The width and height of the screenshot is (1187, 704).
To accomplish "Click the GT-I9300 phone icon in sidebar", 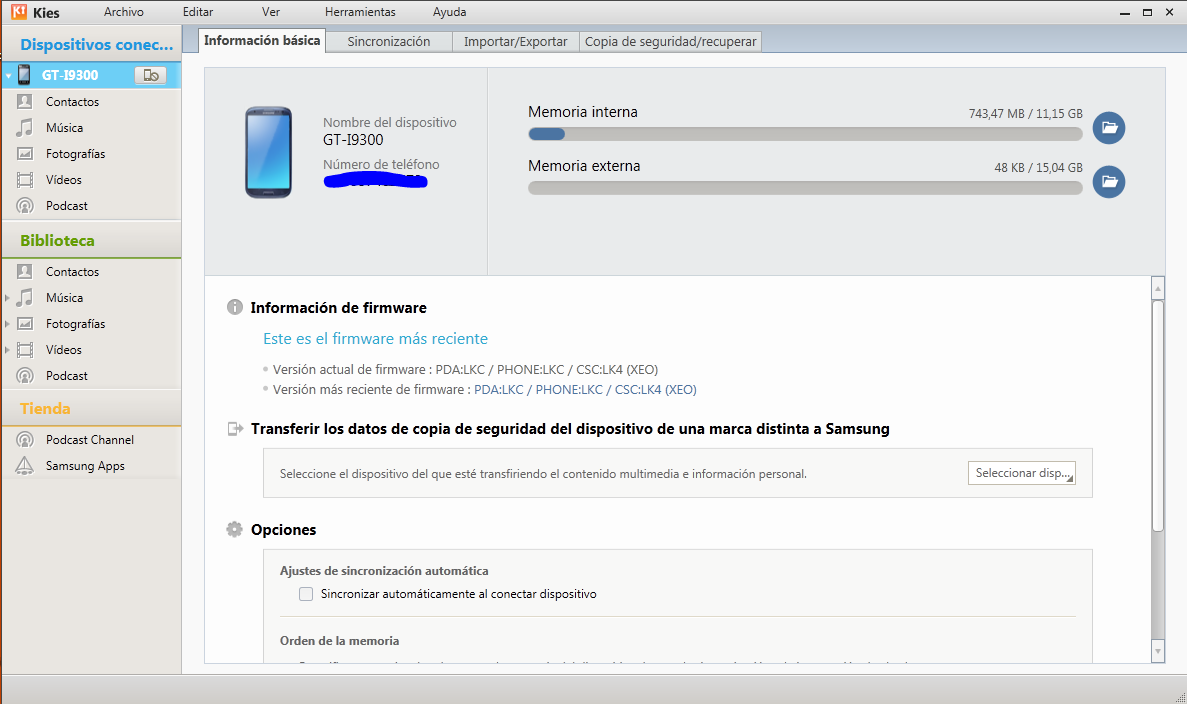I will (24, 74).
